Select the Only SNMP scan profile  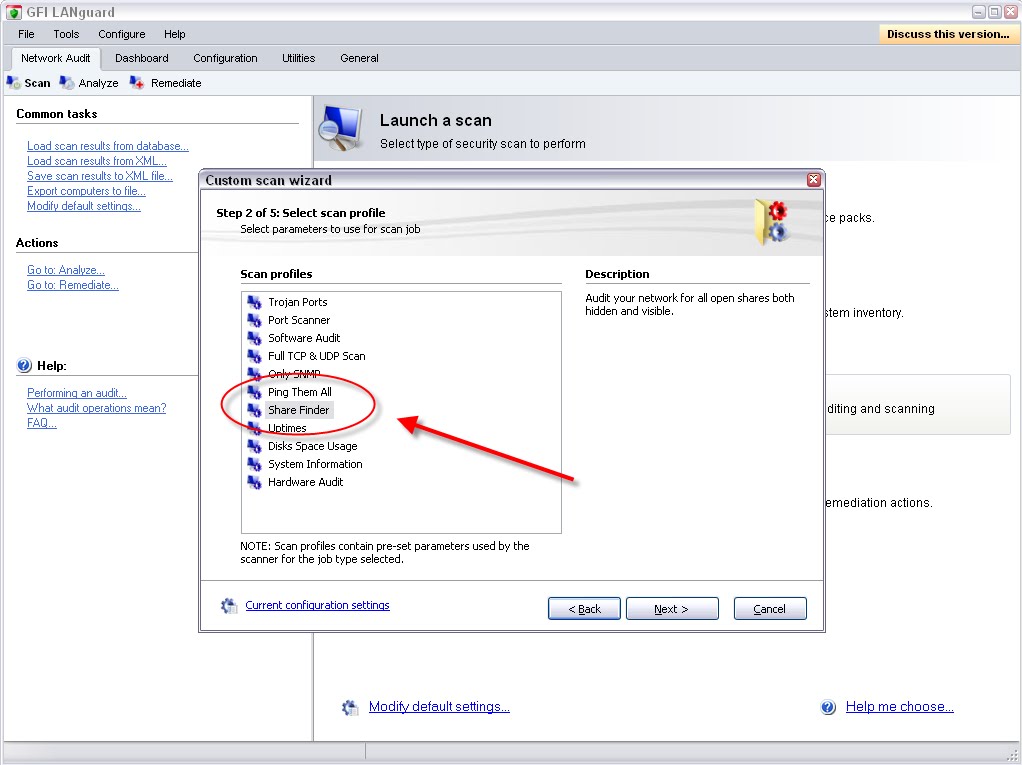tap(294, 374)
